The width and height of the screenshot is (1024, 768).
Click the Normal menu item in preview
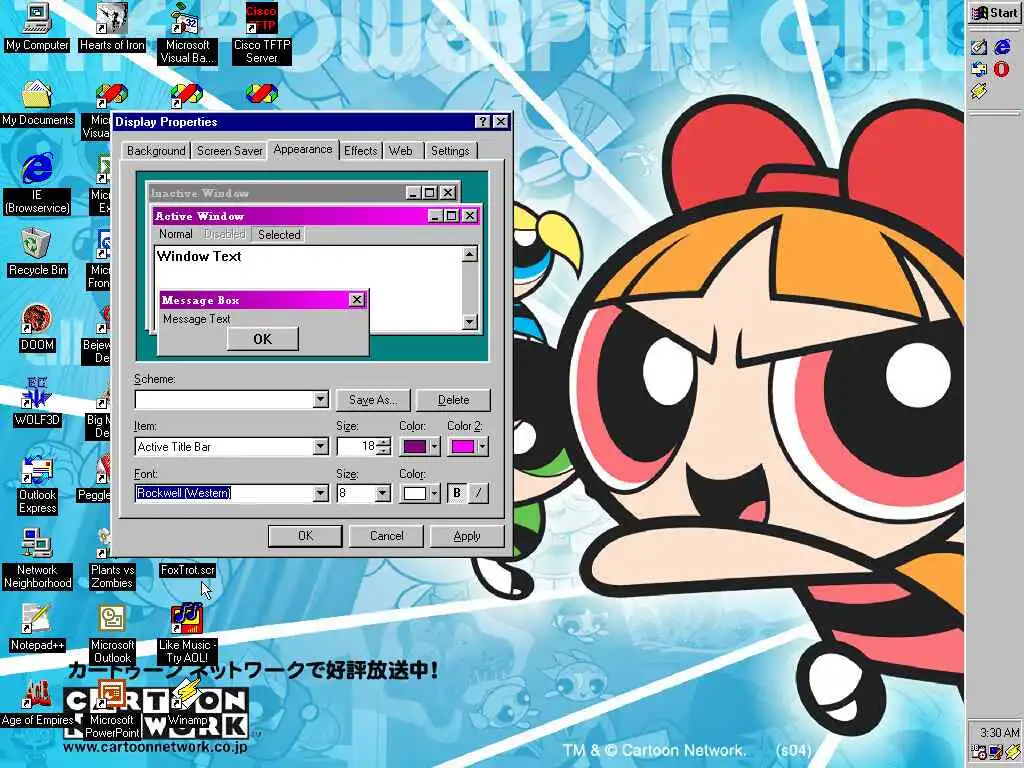coord(176,234)
